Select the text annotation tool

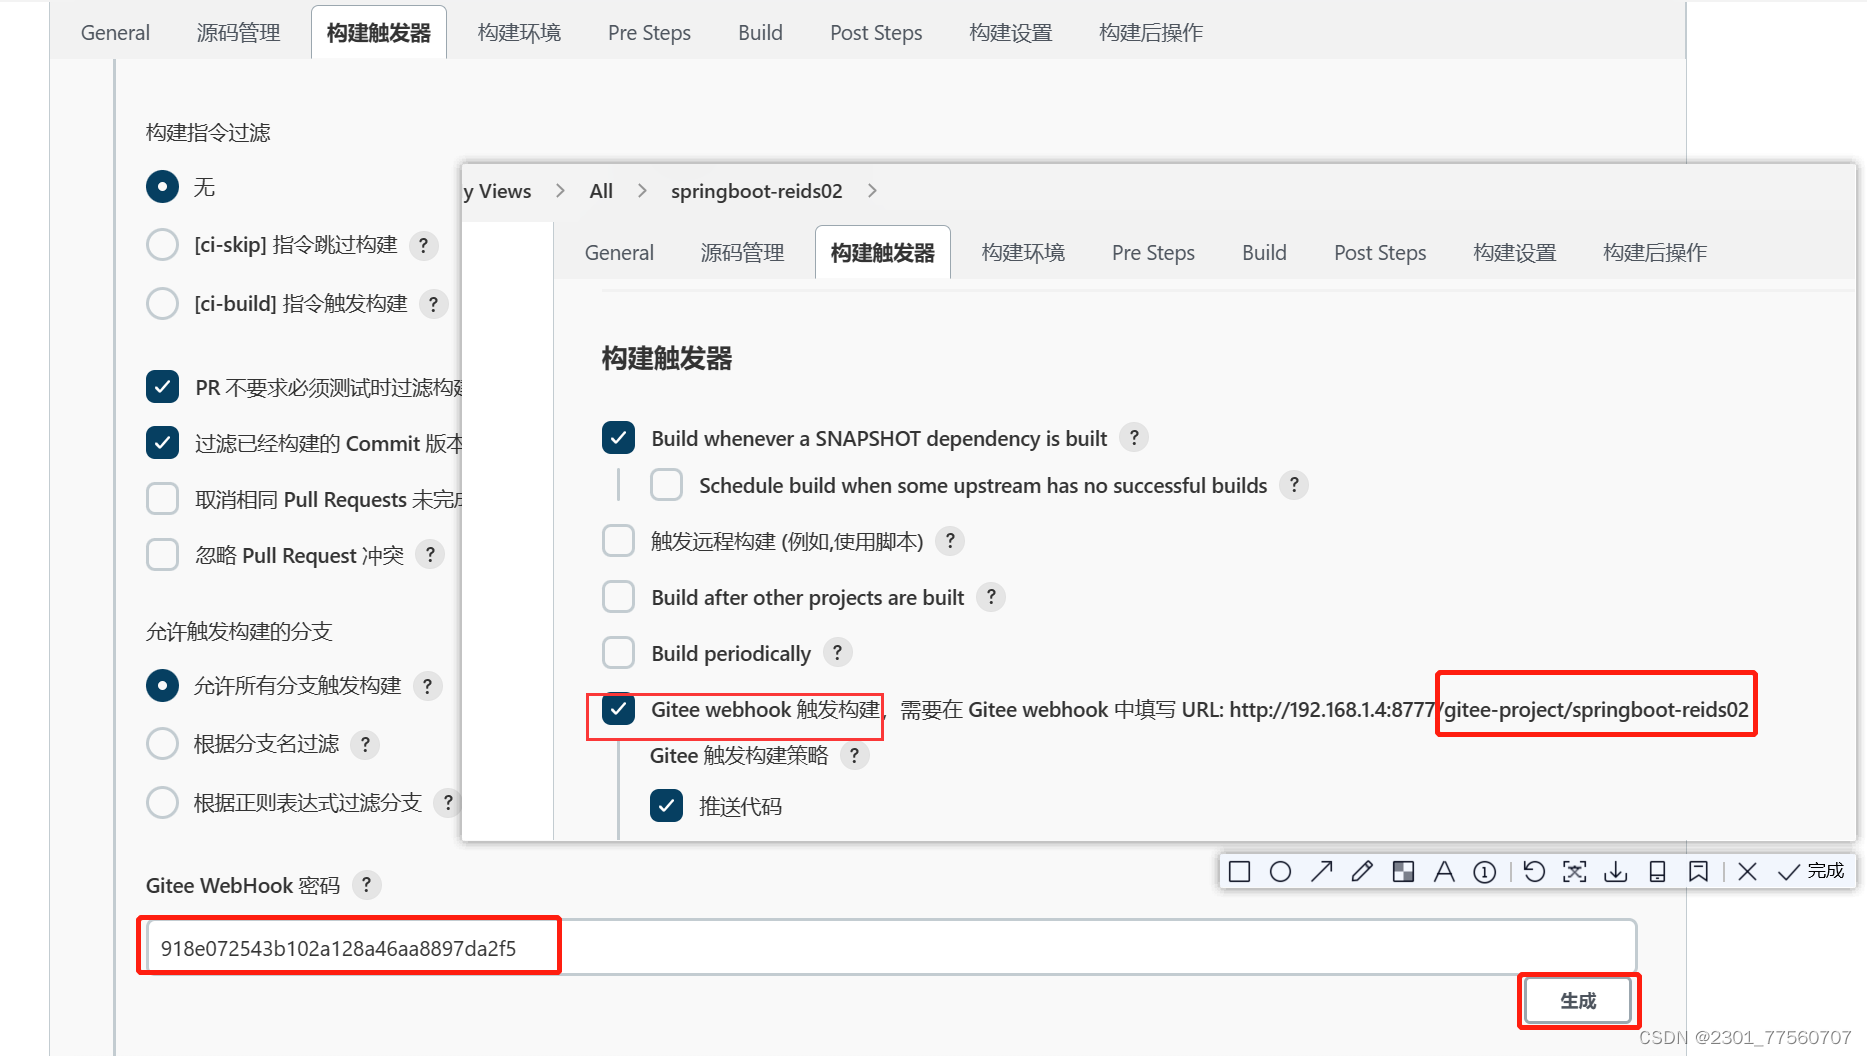coord(1444,871)
